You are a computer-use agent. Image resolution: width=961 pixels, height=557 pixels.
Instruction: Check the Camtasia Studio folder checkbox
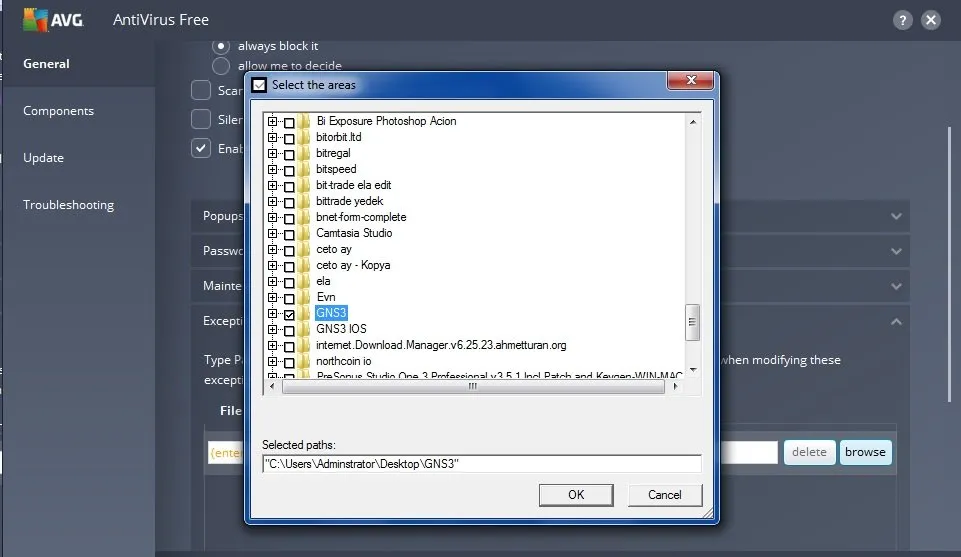289,234
